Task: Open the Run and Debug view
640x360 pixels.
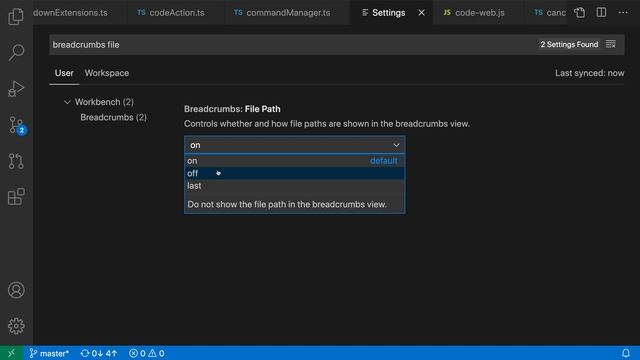Action: point(16,89)
